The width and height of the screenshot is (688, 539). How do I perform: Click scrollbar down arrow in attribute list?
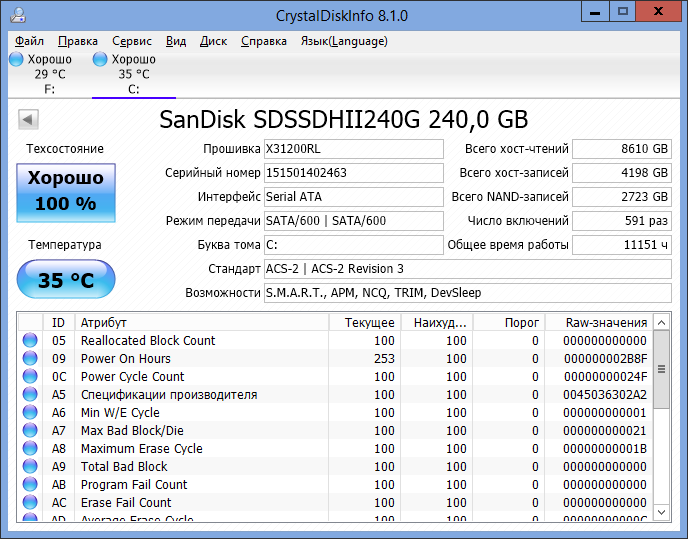click(x=662, y=512)
